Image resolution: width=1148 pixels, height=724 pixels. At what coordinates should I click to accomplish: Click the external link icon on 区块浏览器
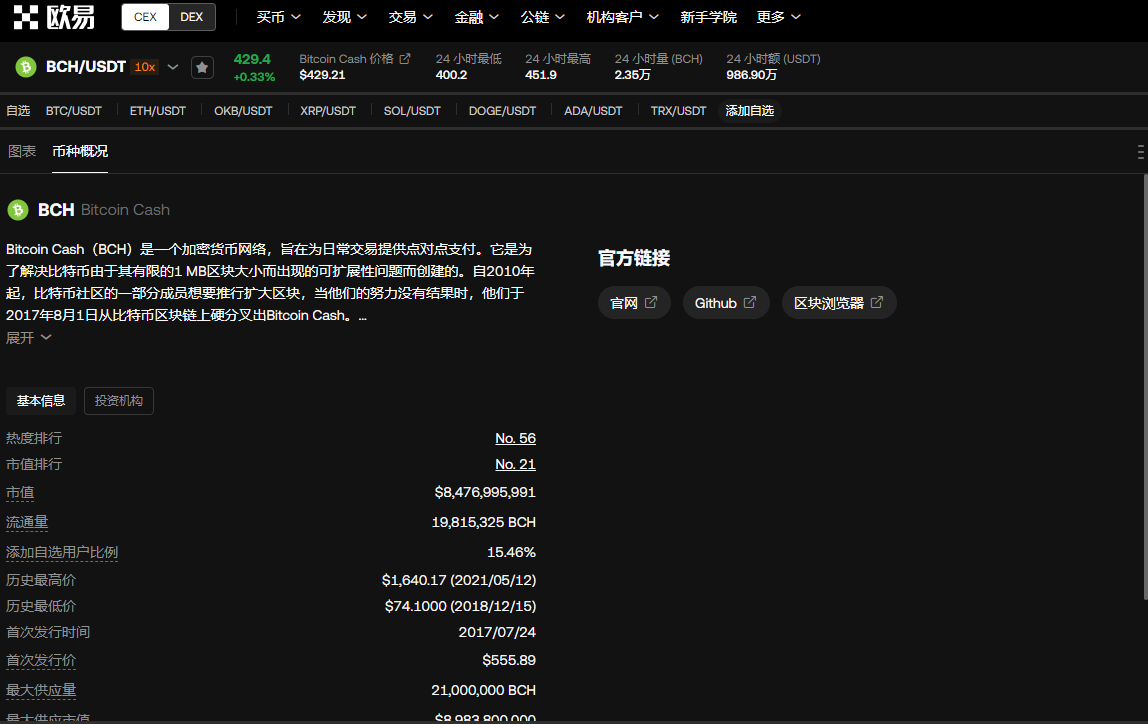pos(876,302)
